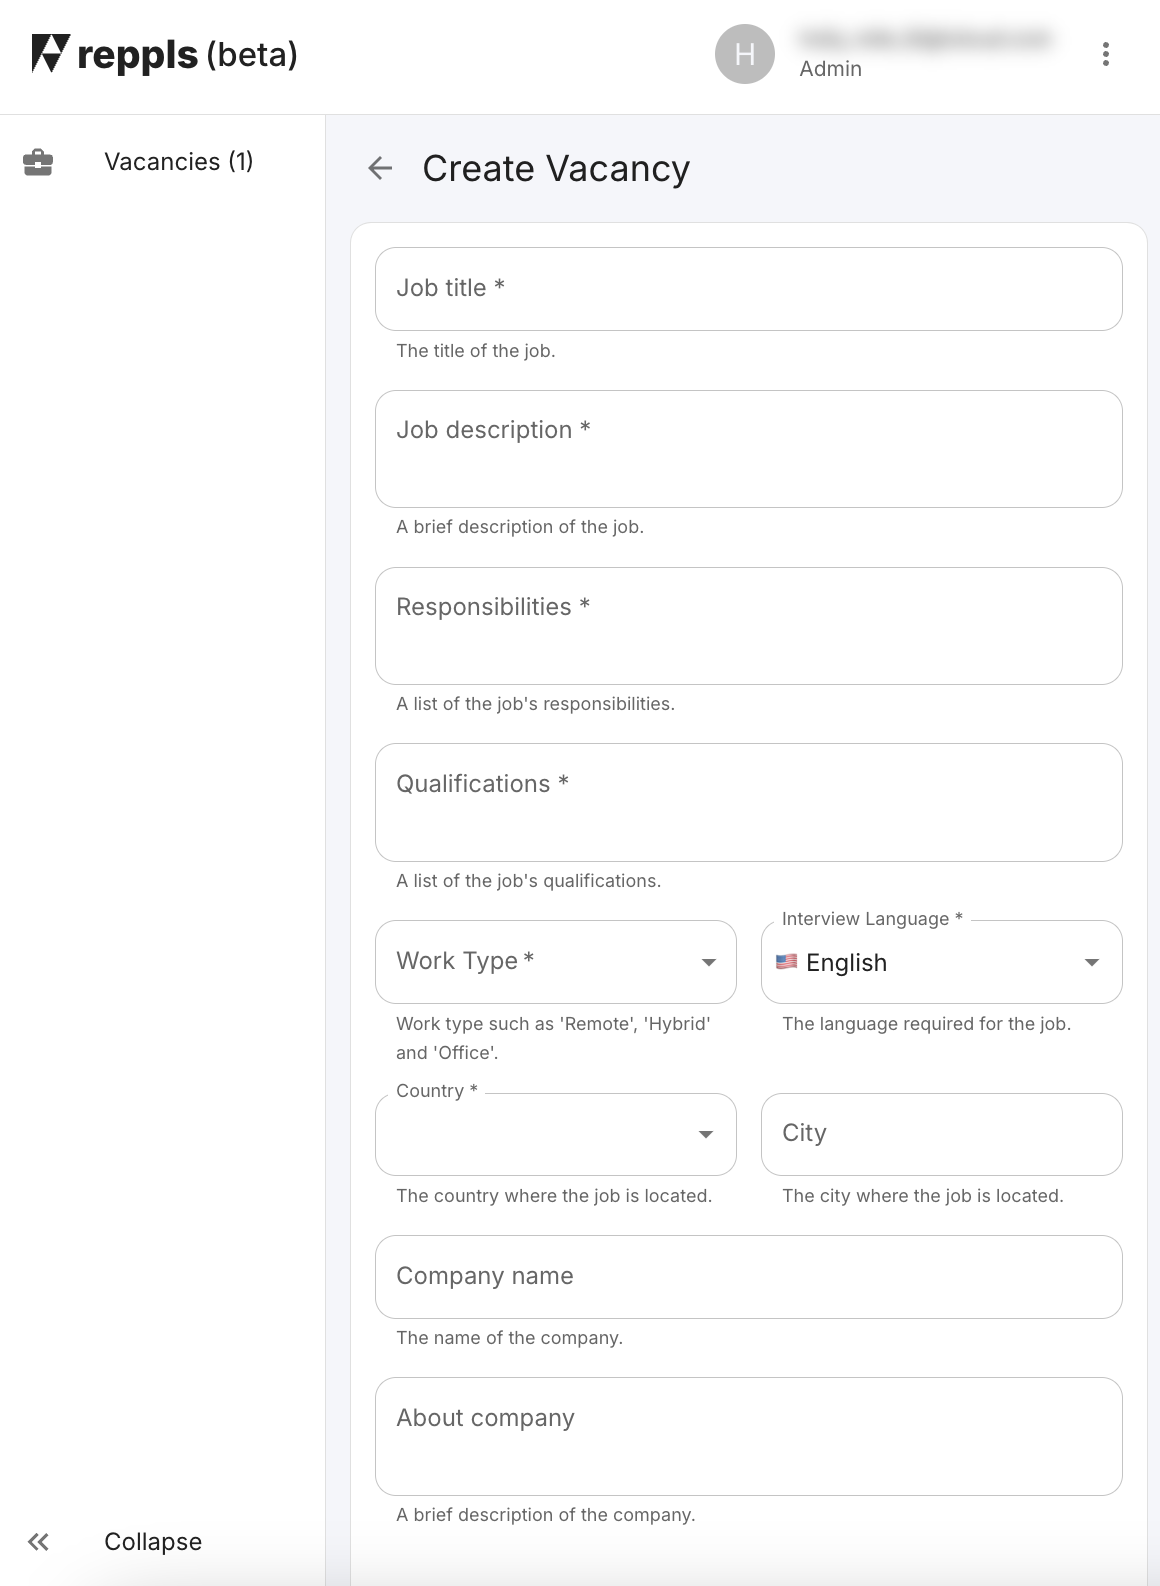The height and width of the screenshot is (1586, 1160).
Task: Click the admin avatar circle
Action: [744, 54]
